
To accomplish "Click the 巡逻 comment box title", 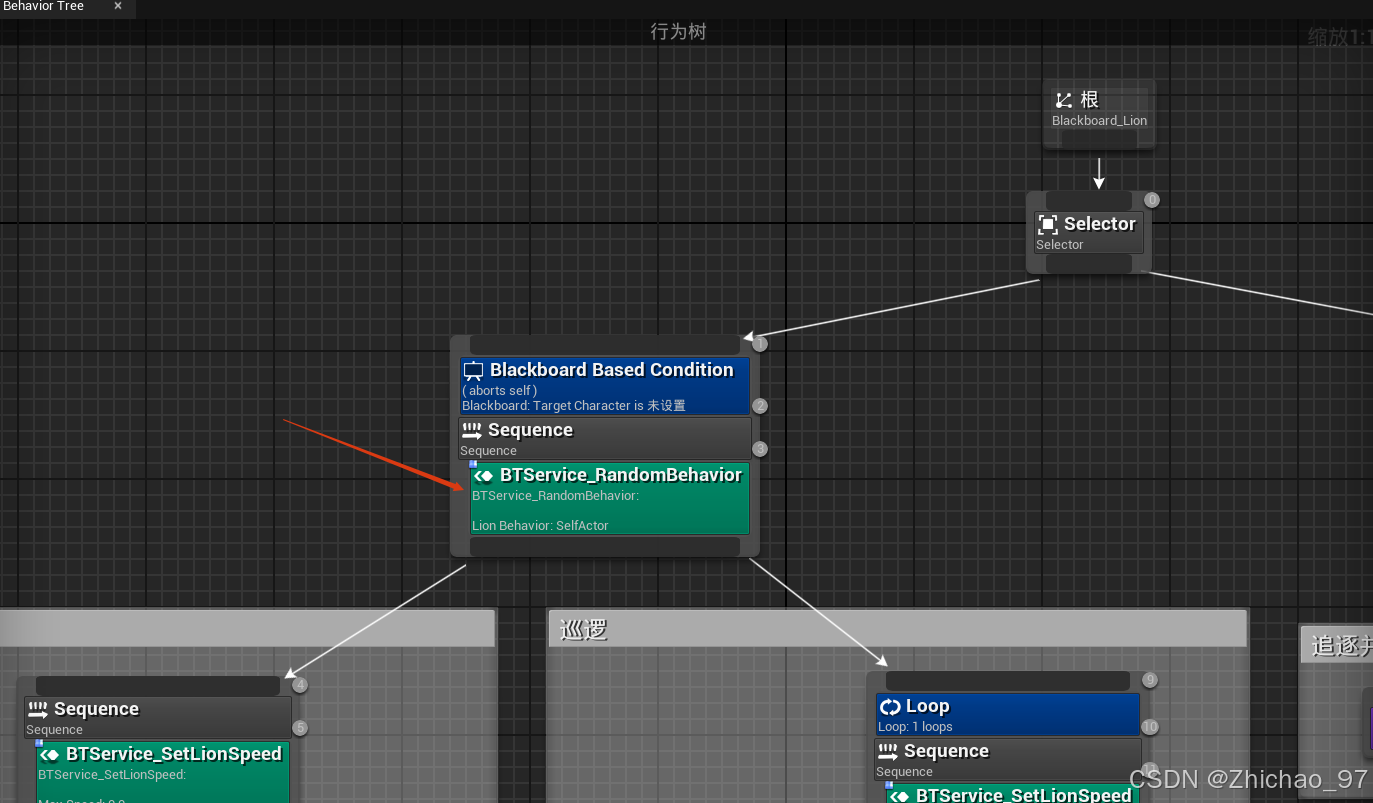I will tap(584, 629).
